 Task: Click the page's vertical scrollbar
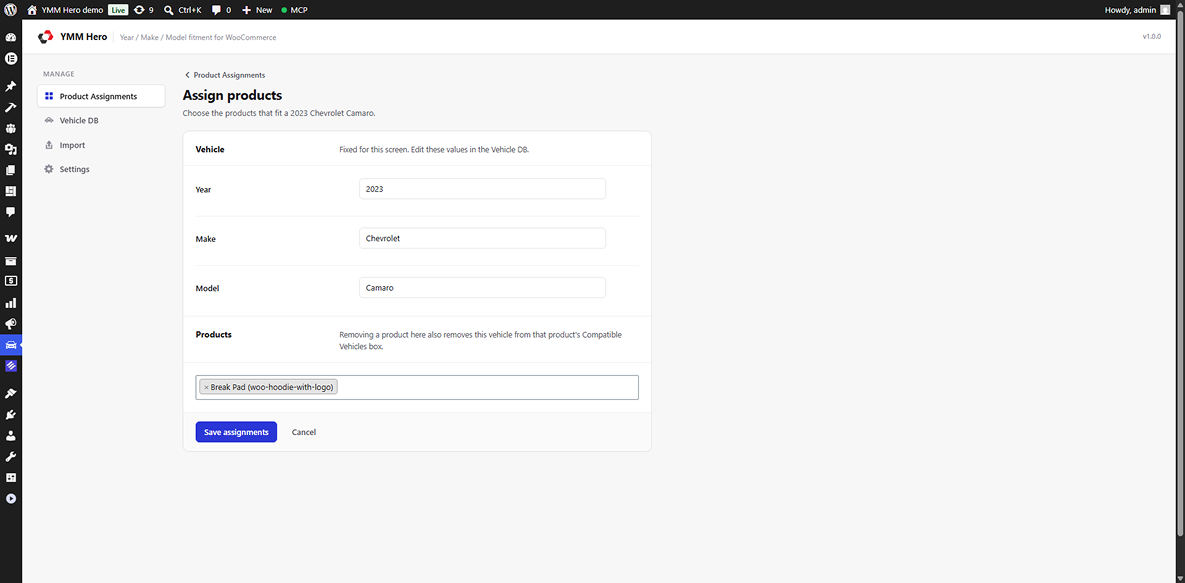tap(1181, 276)
